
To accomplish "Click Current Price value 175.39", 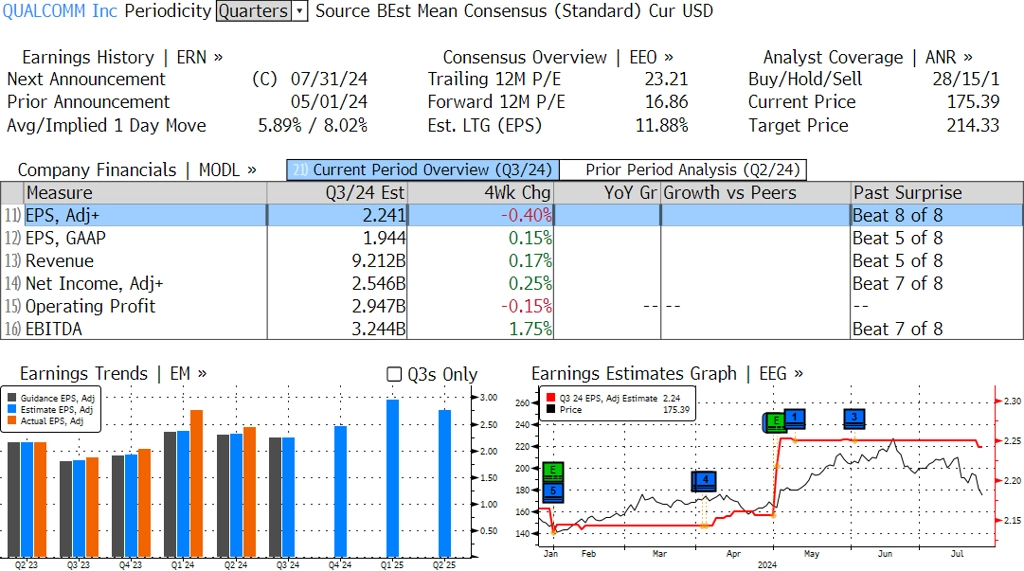I will point(973,102).
